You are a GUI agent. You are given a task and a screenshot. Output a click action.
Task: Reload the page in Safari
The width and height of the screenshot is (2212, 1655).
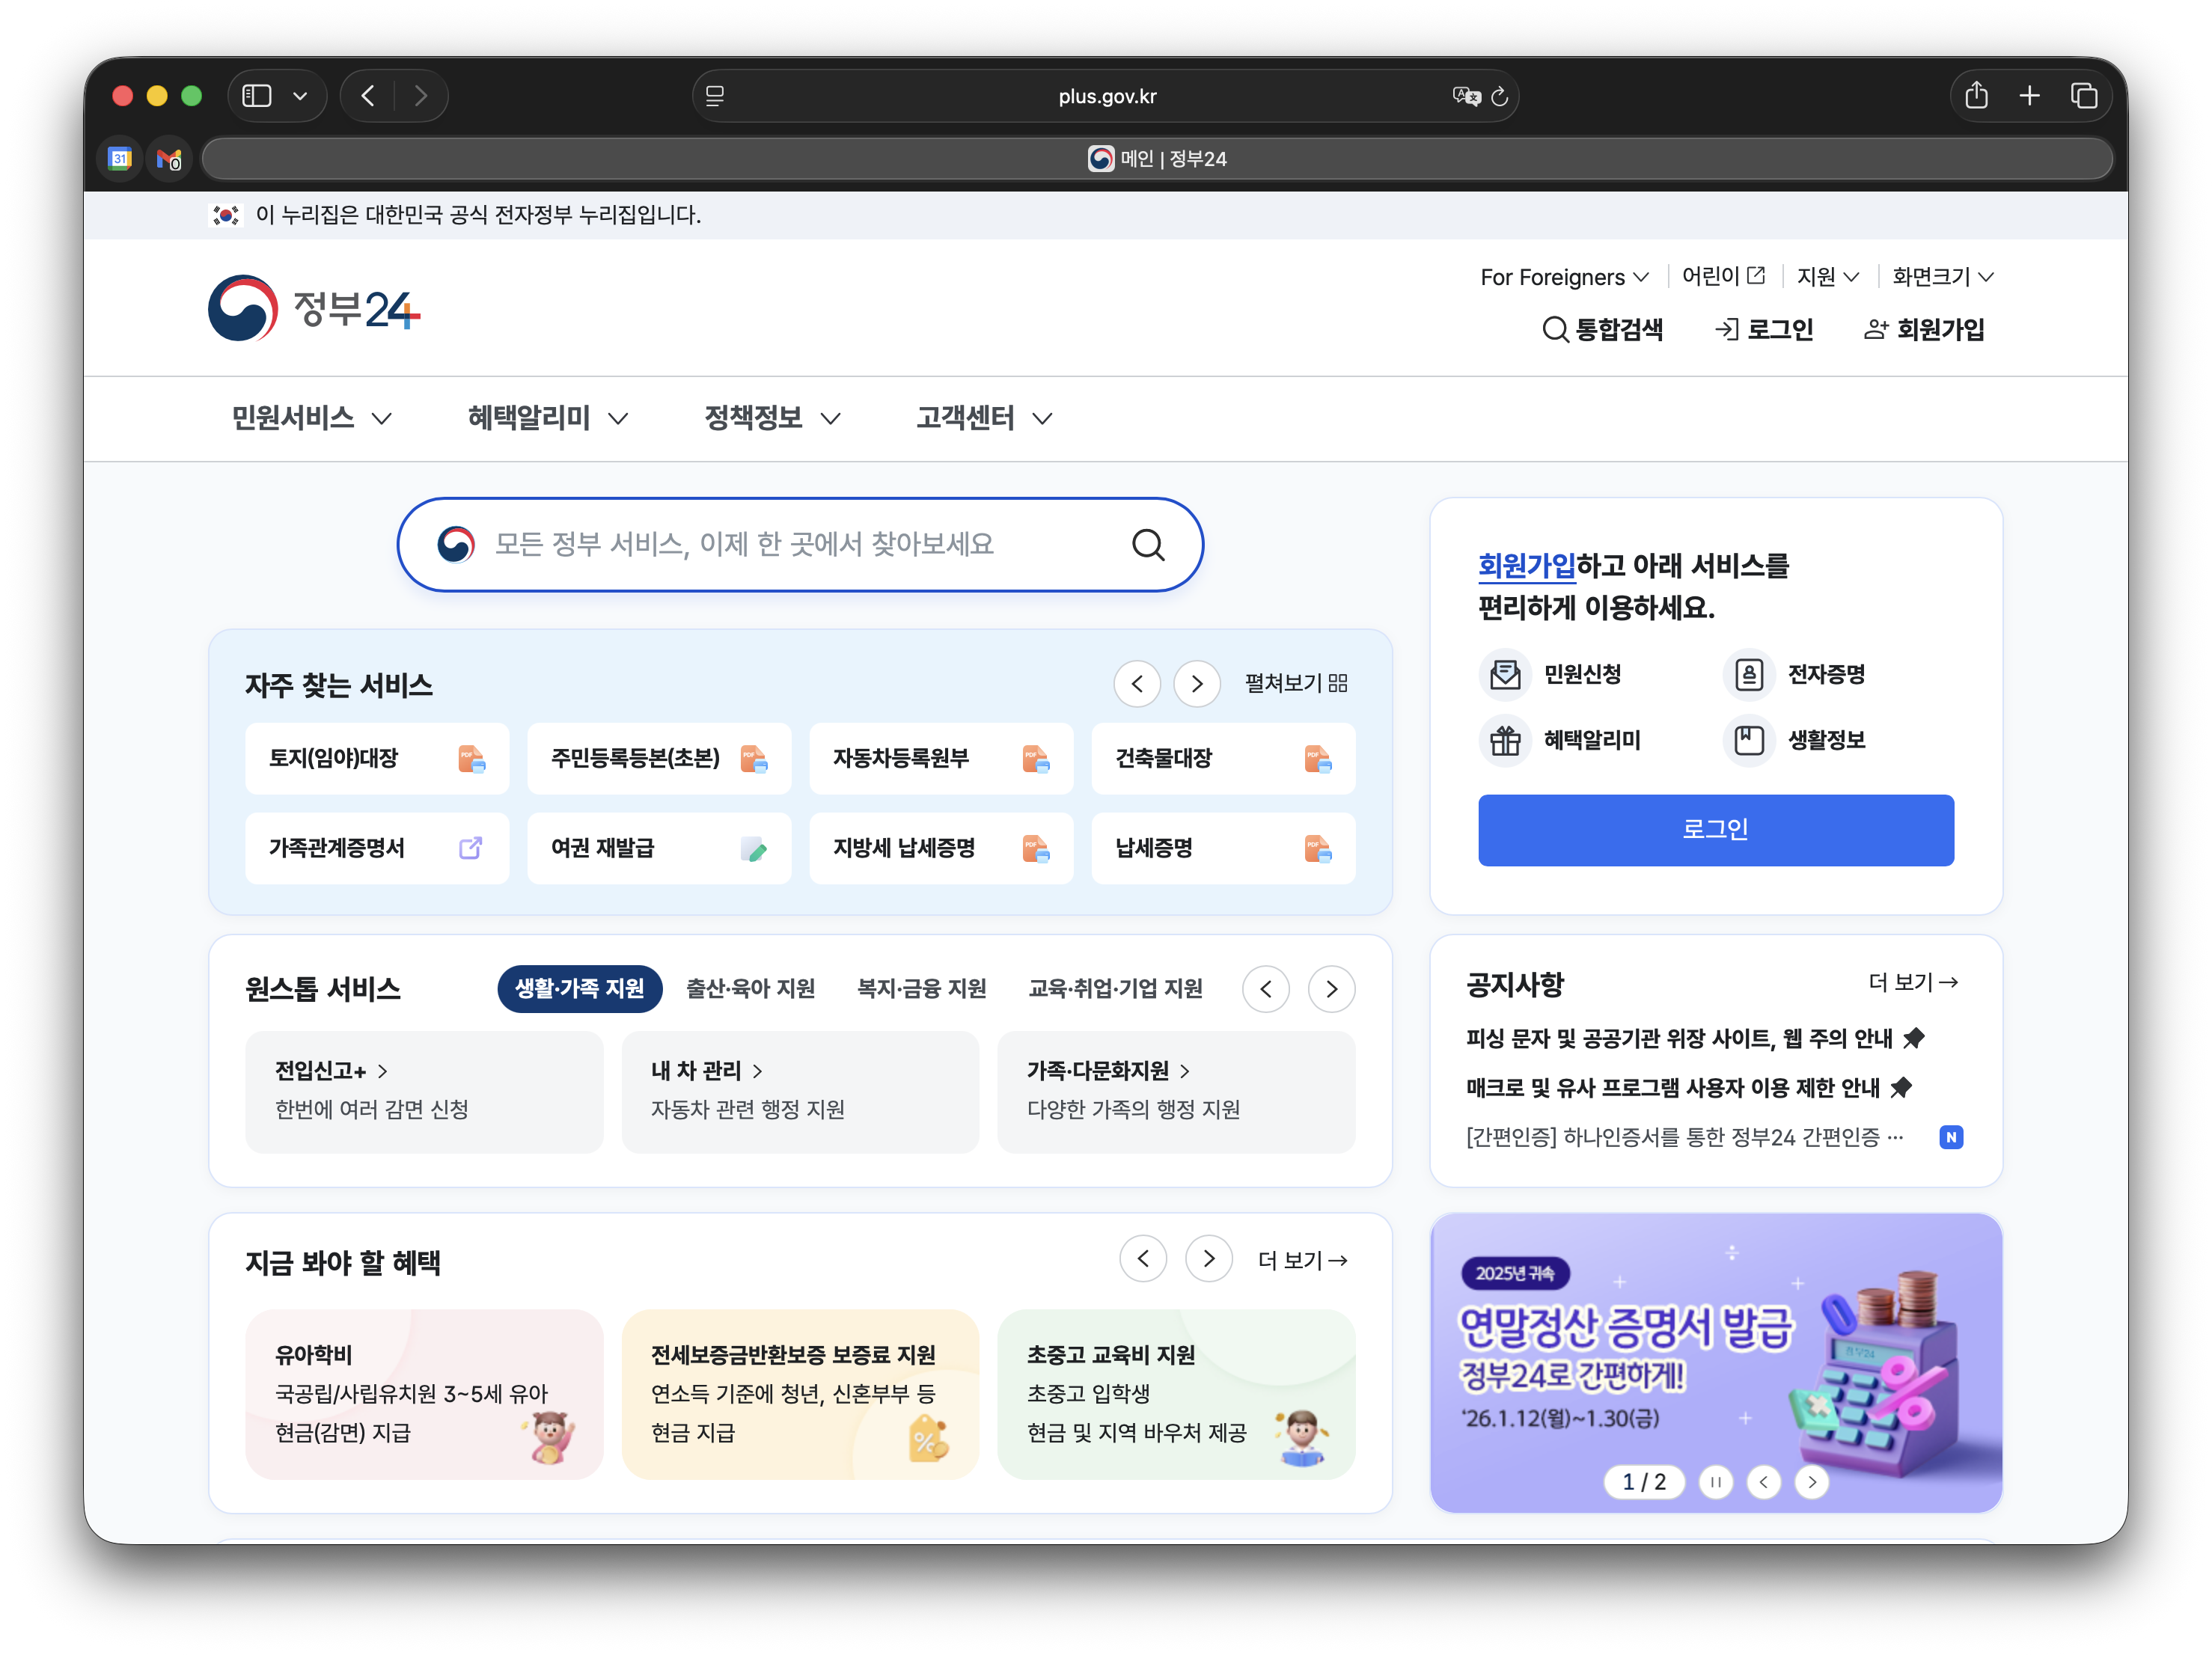pyautogui.click(x=1499, y=96)
